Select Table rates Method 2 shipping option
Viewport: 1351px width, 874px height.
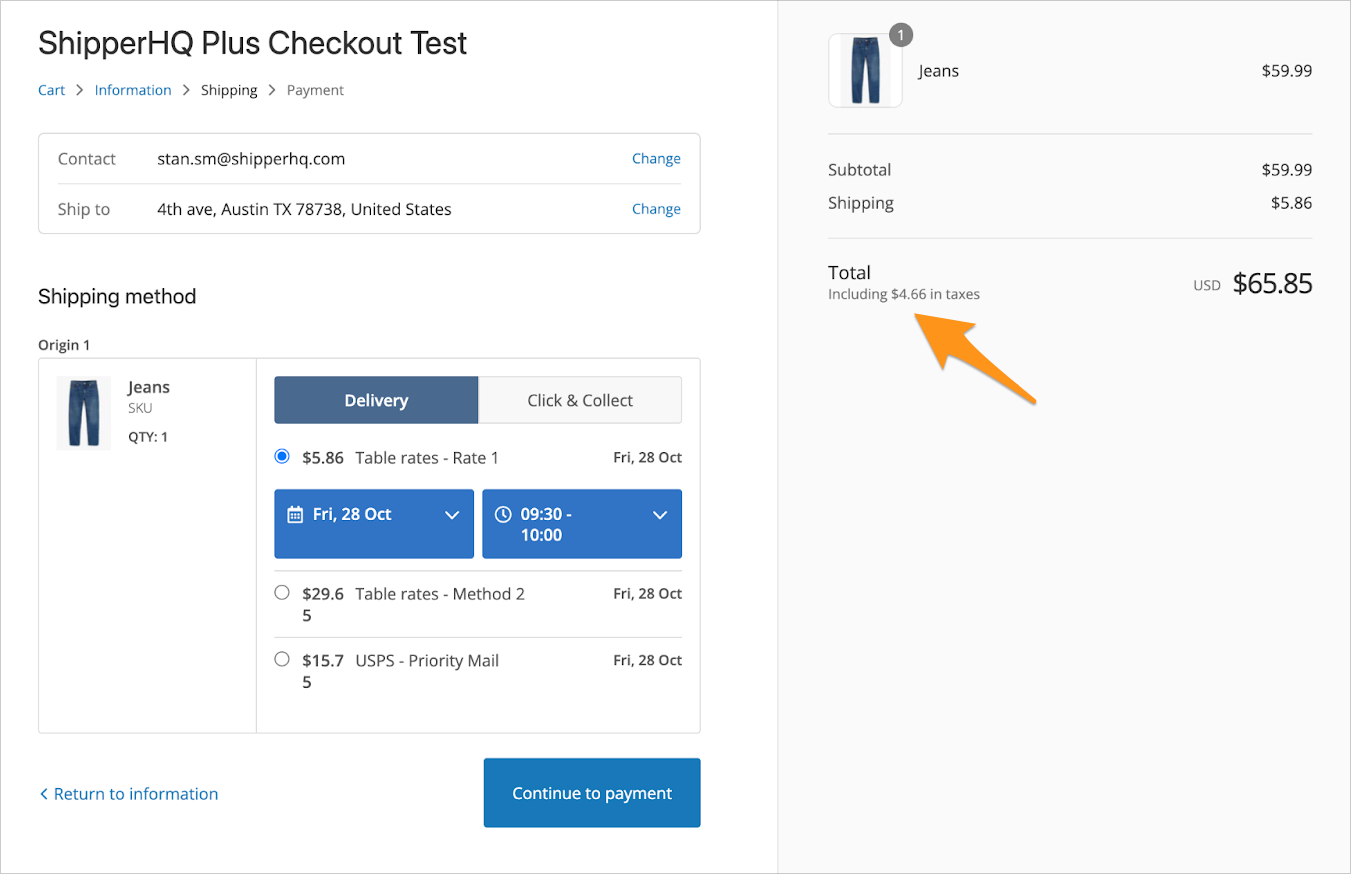(282, 593)
